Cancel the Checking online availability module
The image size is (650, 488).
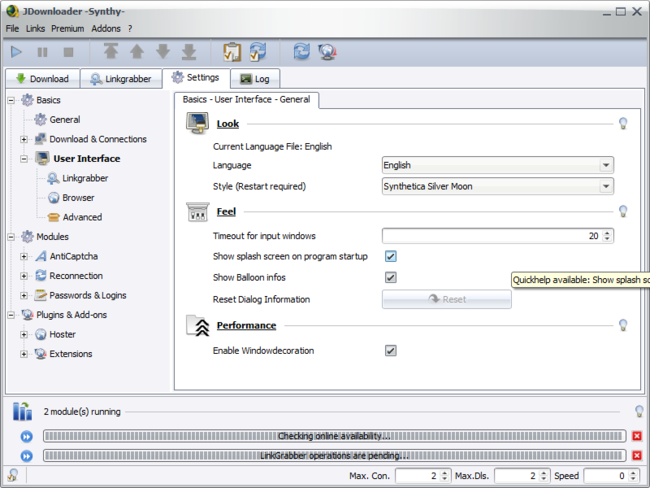coord(637,436)
